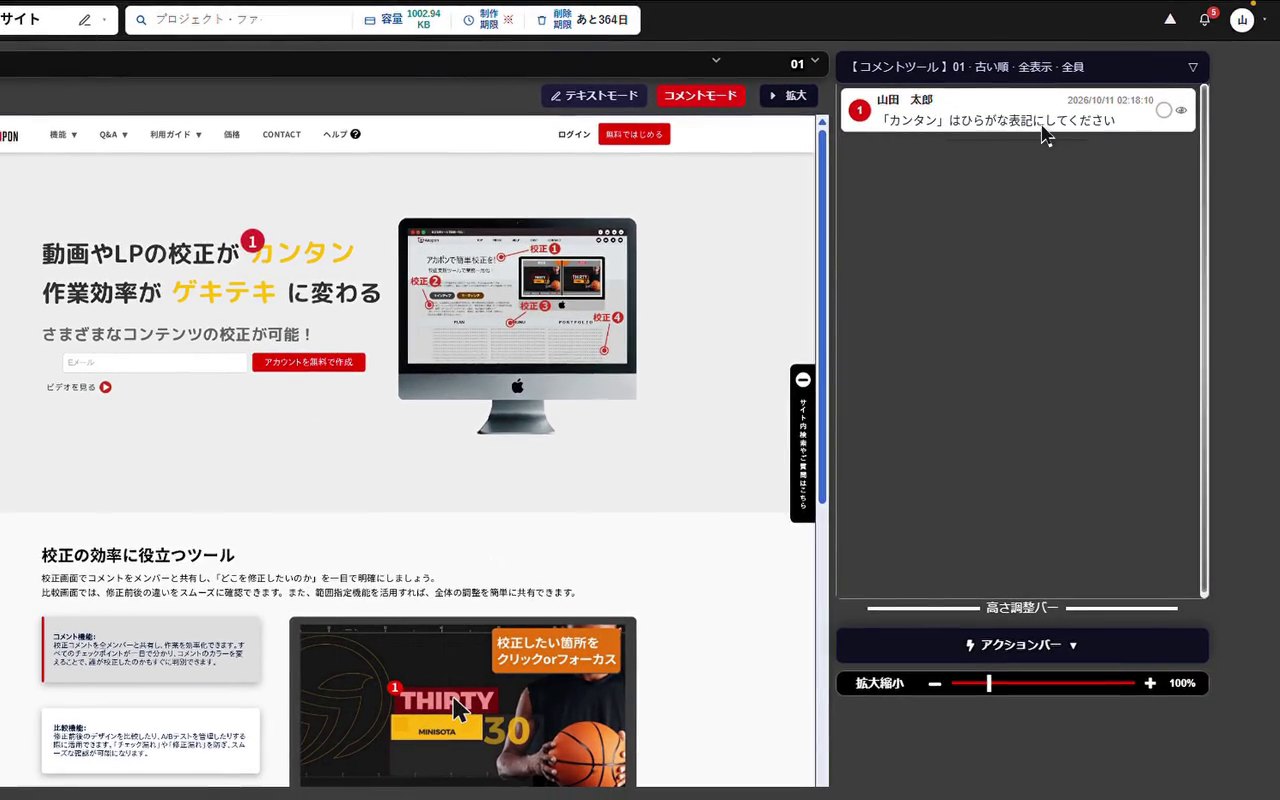Click the webpage vertical scrollbar thumb

click(x=823, y=316)
